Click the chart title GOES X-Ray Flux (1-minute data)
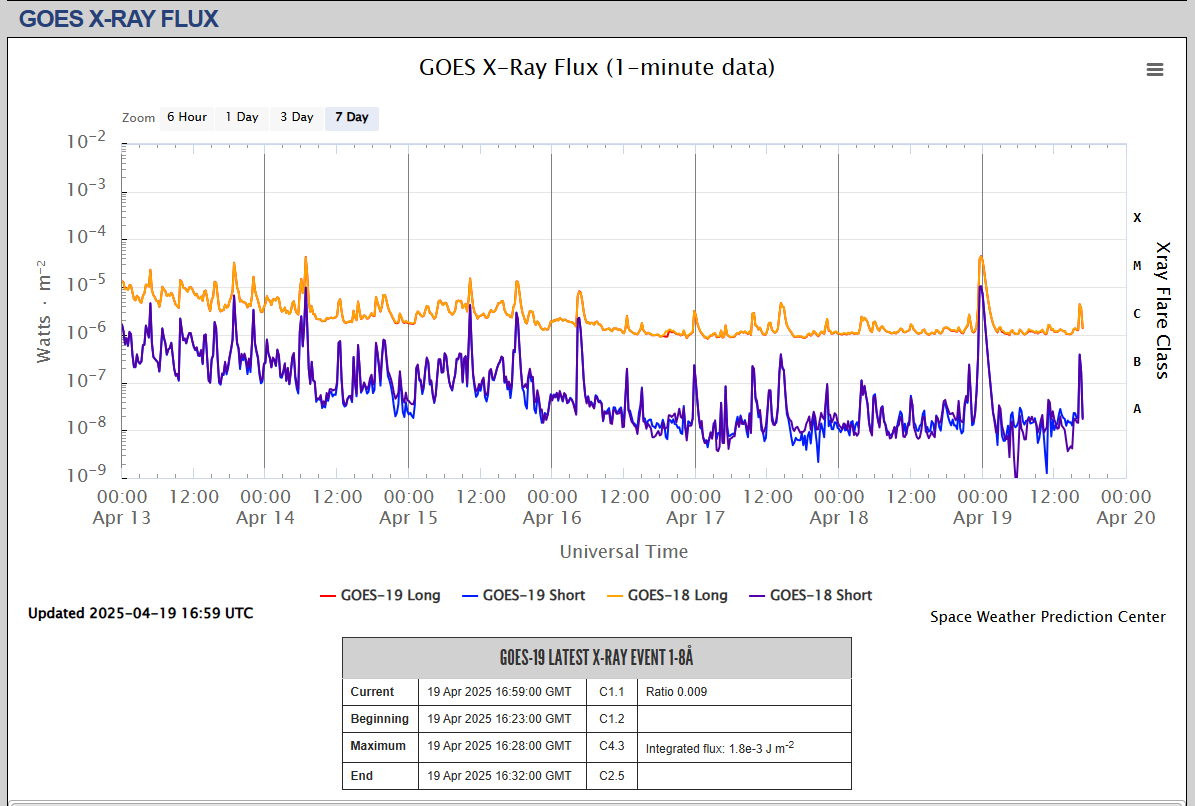This screenshot has width=1195, height=806. click(x=597, y=67)
